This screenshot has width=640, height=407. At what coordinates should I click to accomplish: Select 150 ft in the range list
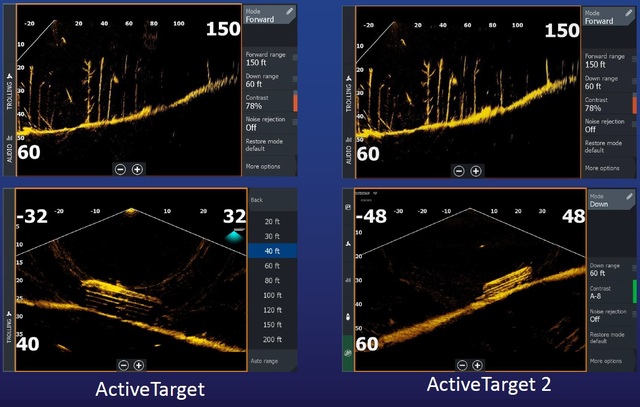(272, 325)
